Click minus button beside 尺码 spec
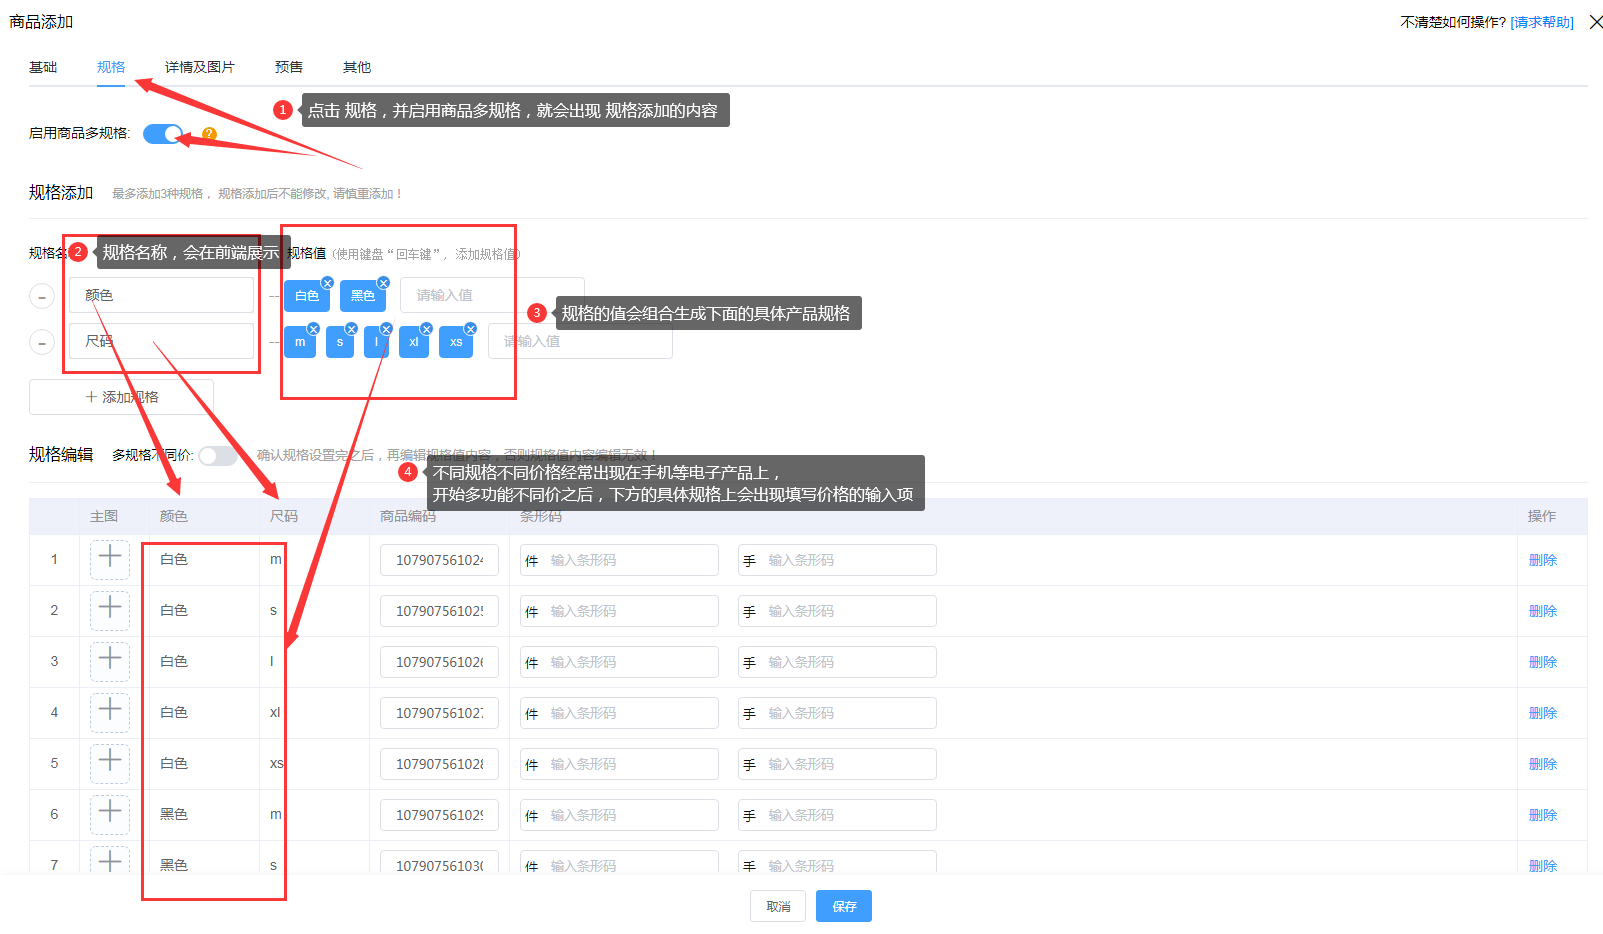The height and width of the screenshot is (934, 1603). 41,343
